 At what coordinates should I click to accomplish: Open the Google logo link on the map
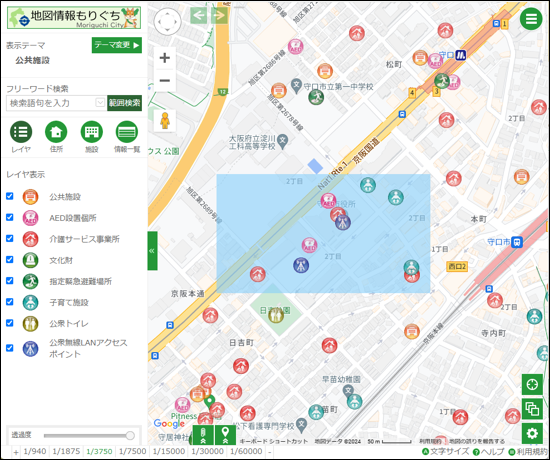tap(169, 424)
